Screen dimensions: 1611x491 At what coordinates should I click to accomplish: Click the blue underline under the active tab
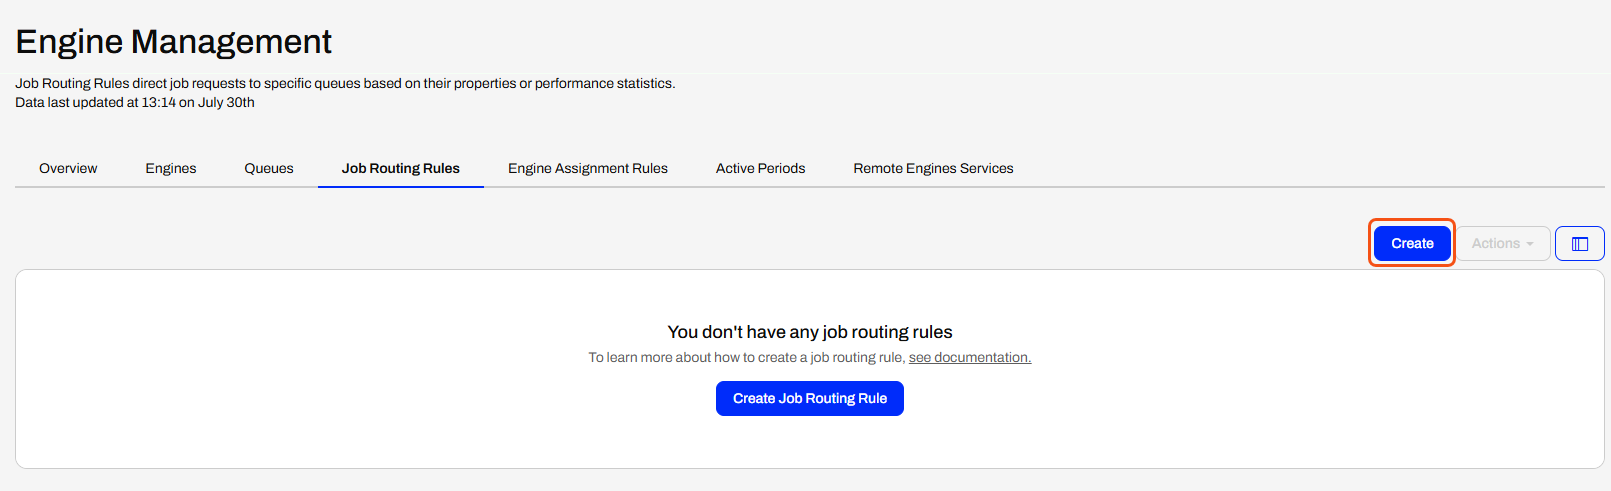pos(401,187)
